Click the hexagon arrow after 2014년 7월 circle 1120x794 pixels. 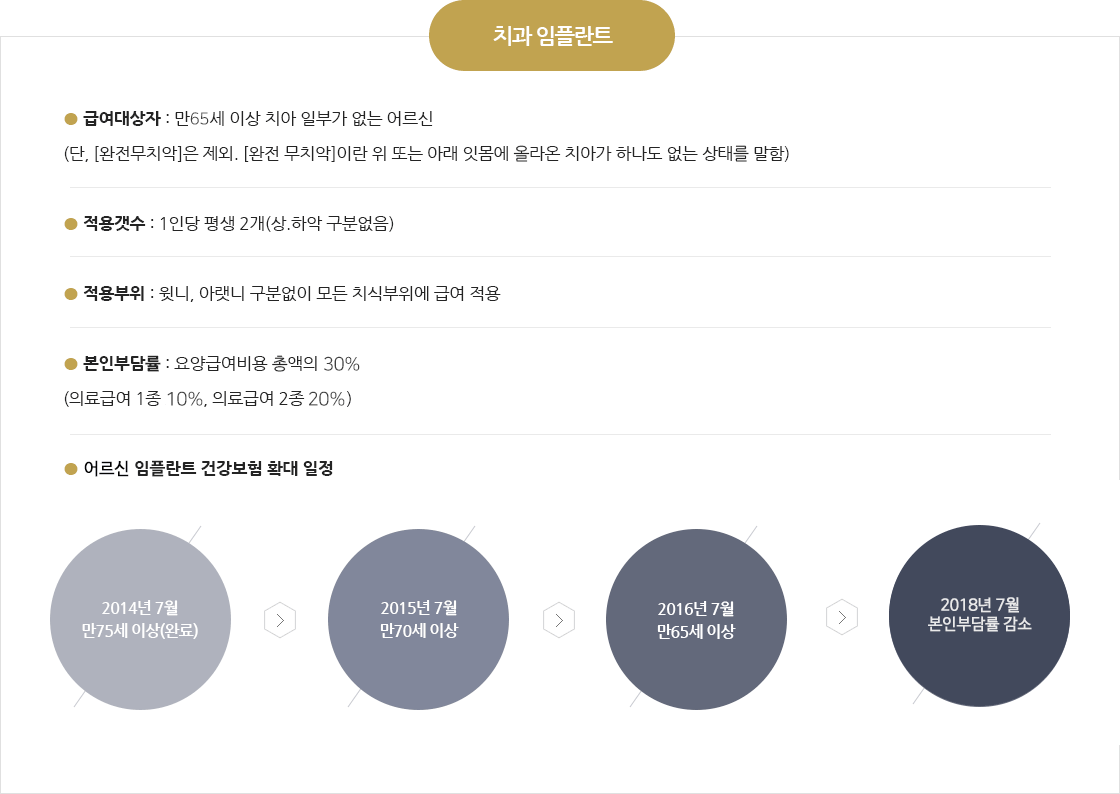coord(280,620)
